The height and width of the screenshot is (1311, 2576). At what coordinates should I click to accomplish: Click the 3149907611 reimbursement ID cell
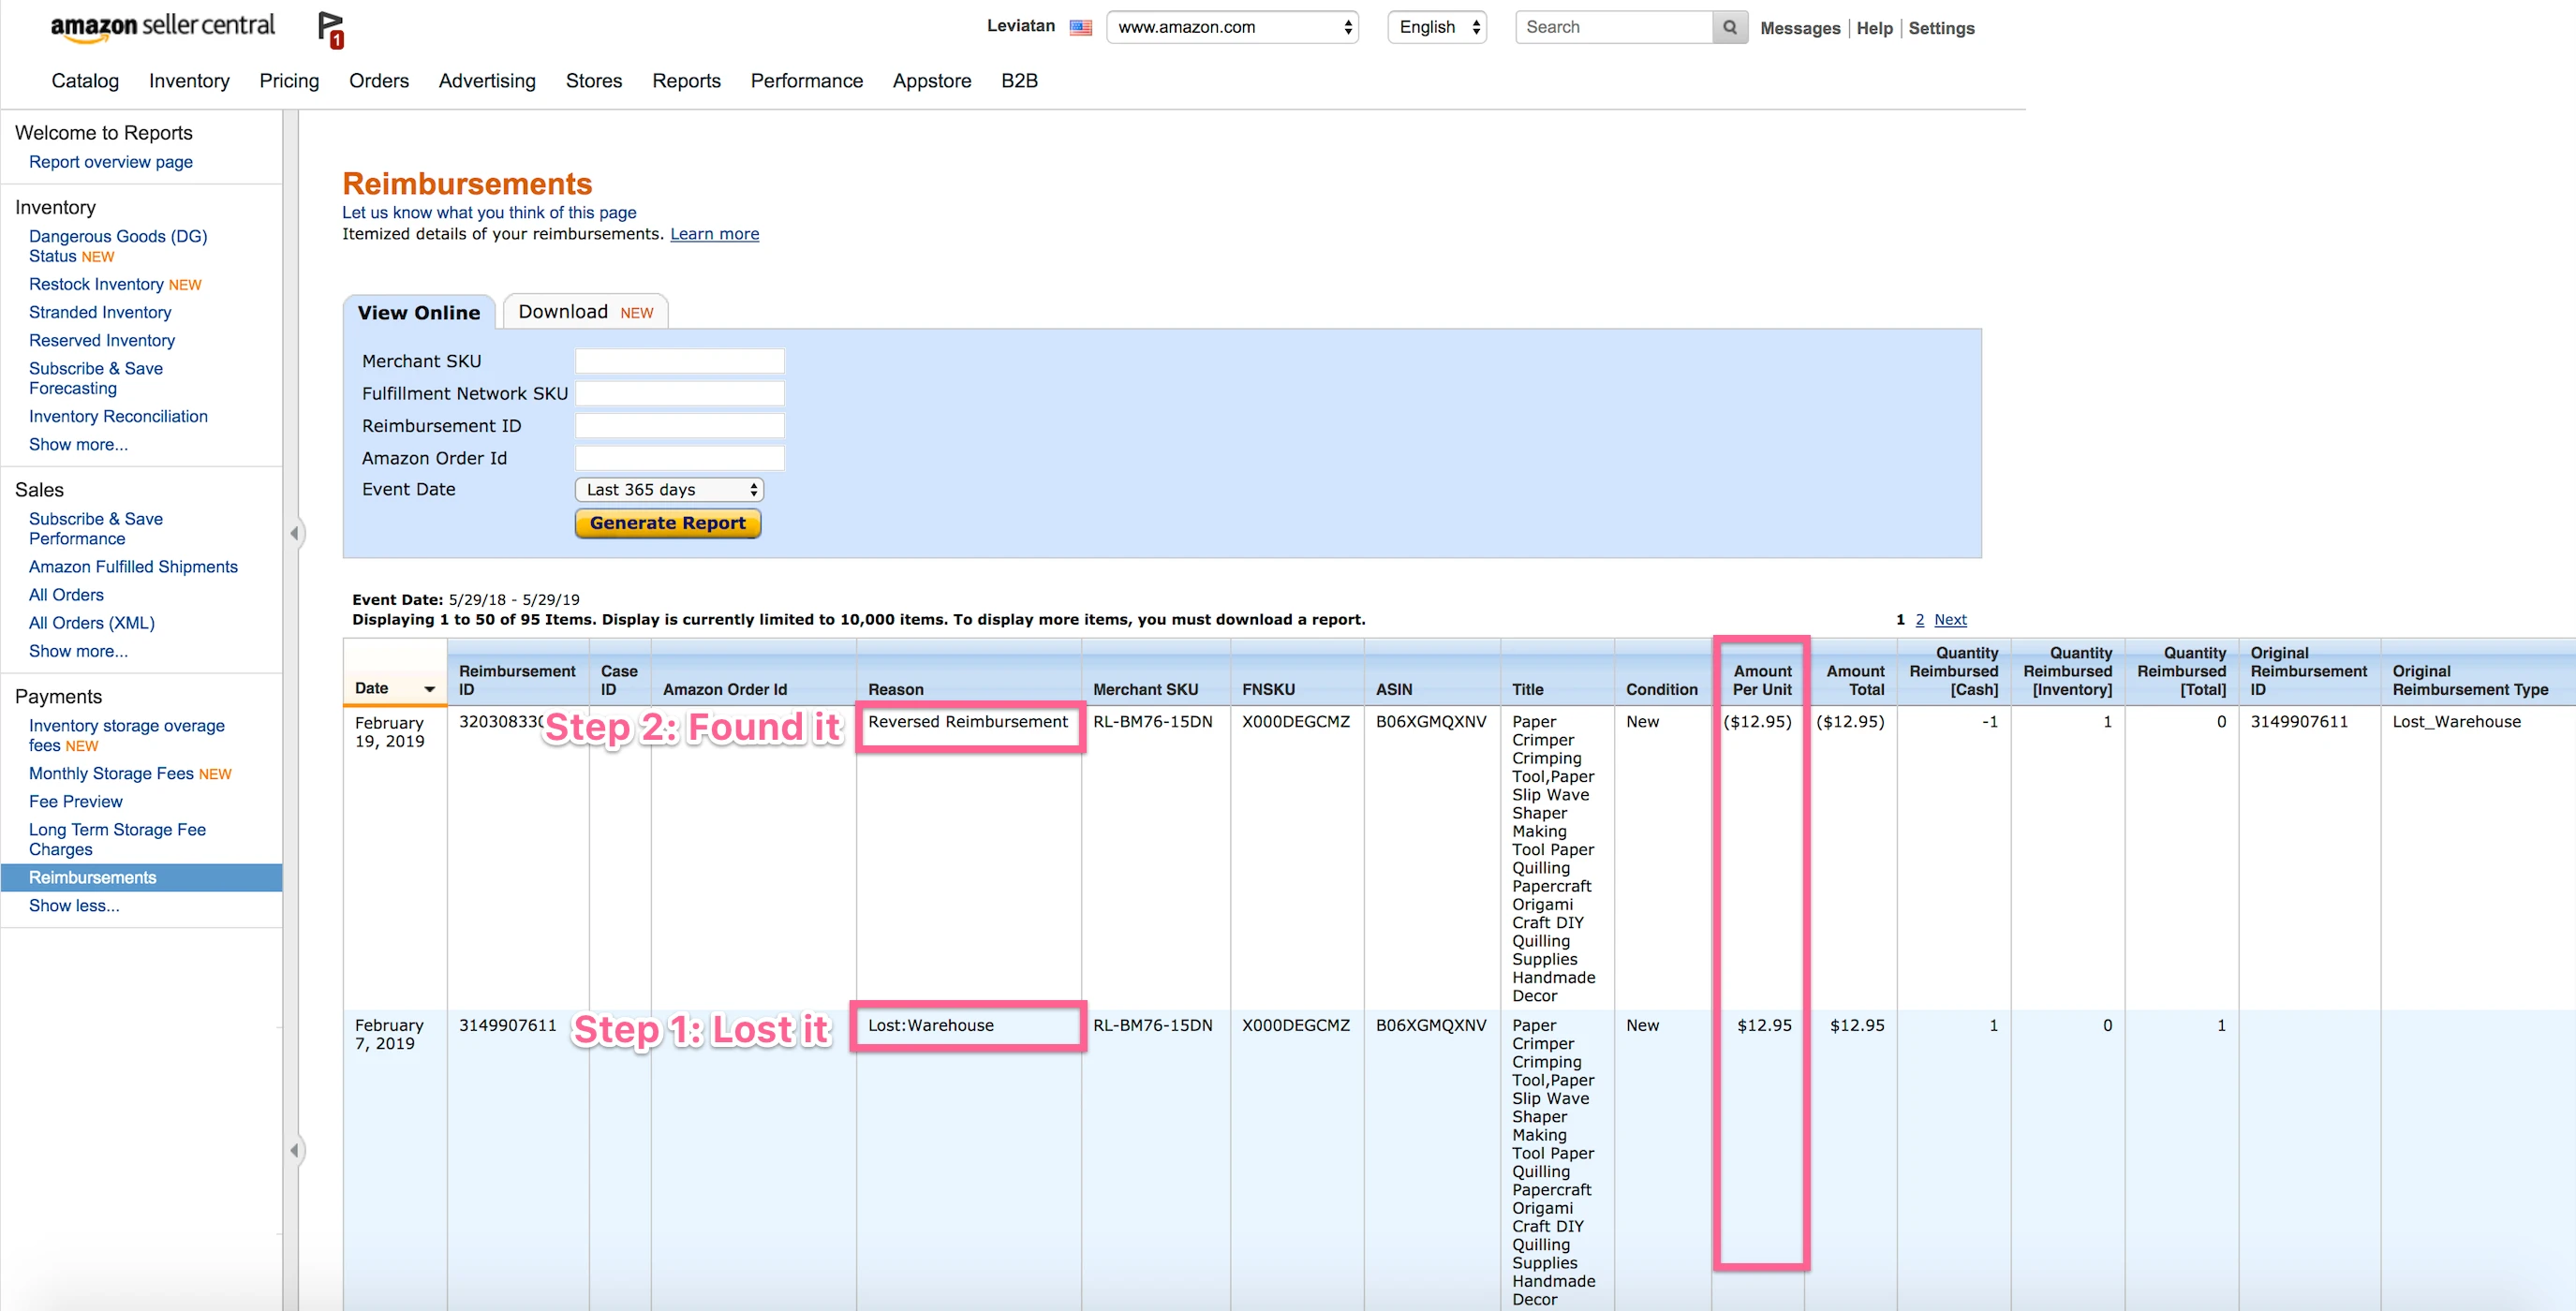(507, 1025)
